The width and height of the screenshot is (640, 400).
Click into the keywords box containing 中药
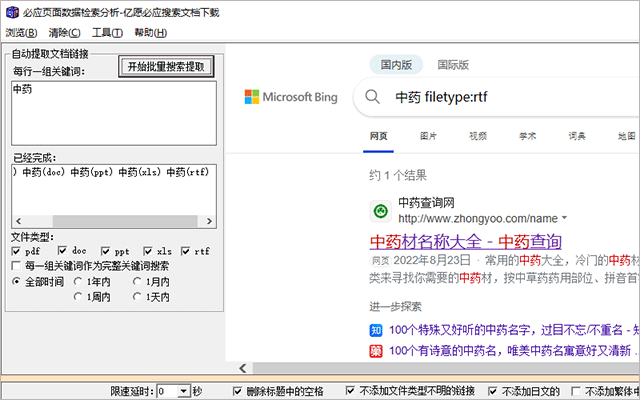click(114, 113)
